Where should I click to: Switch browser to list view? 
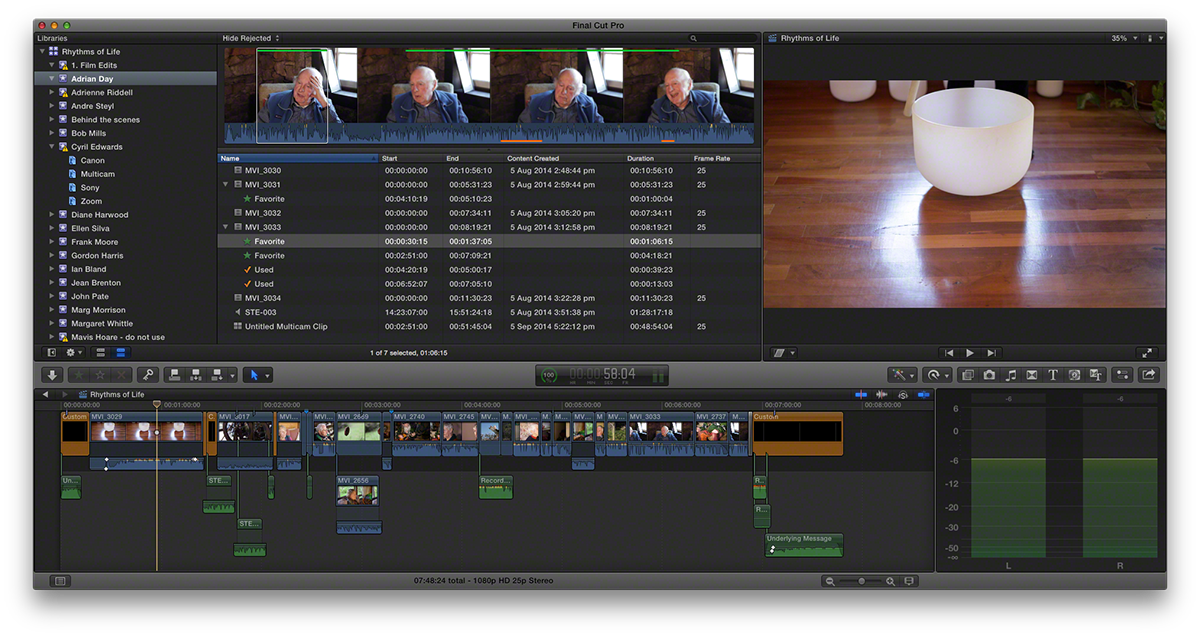click(120, 352)
